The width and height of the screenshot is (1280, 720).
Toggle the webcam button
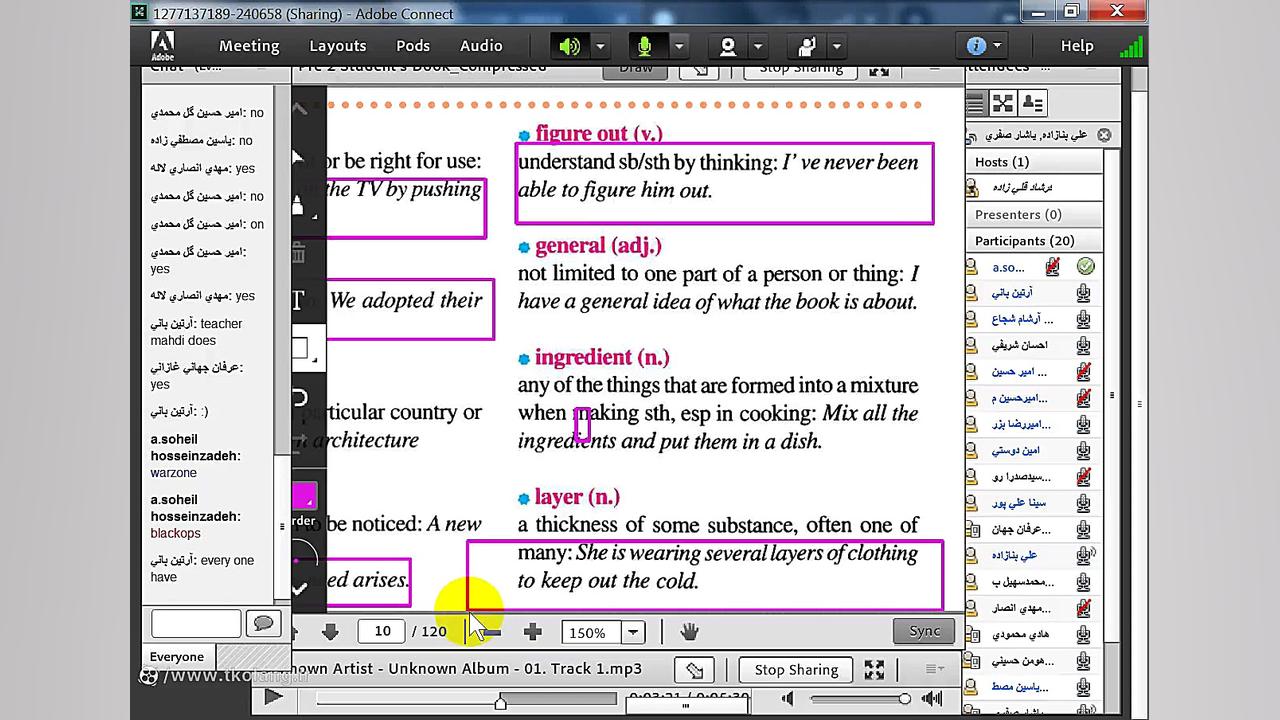(727, 46)
